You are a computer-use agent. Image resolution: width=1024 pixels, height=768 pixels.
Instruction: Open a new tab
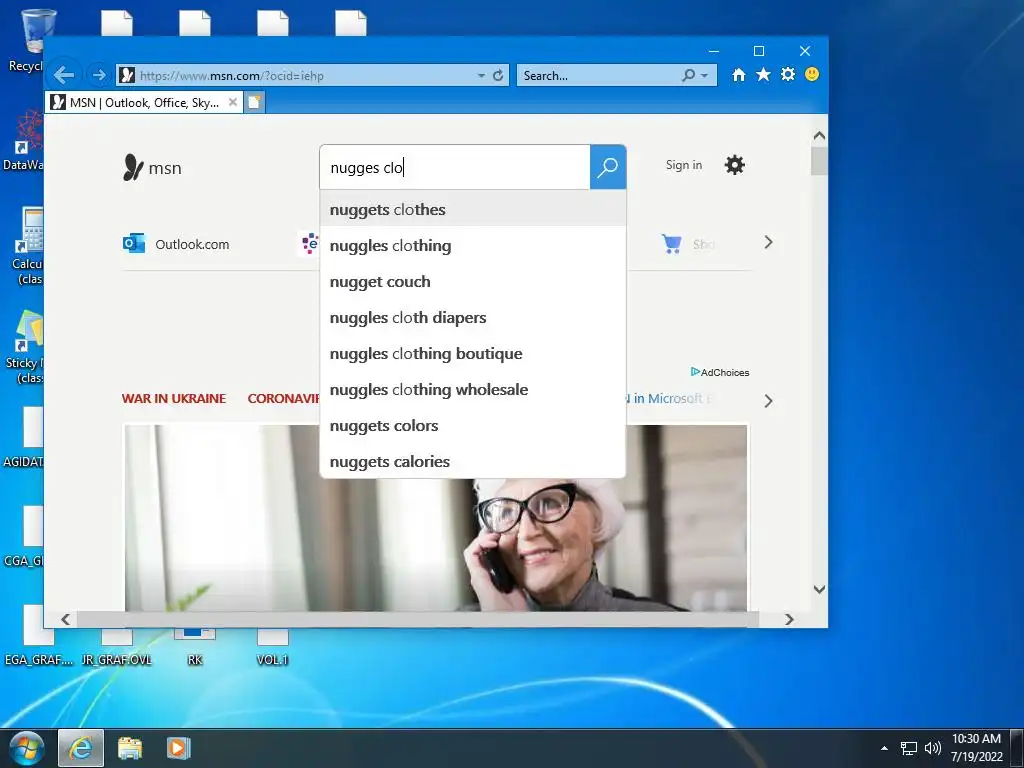tap(254, 103)
